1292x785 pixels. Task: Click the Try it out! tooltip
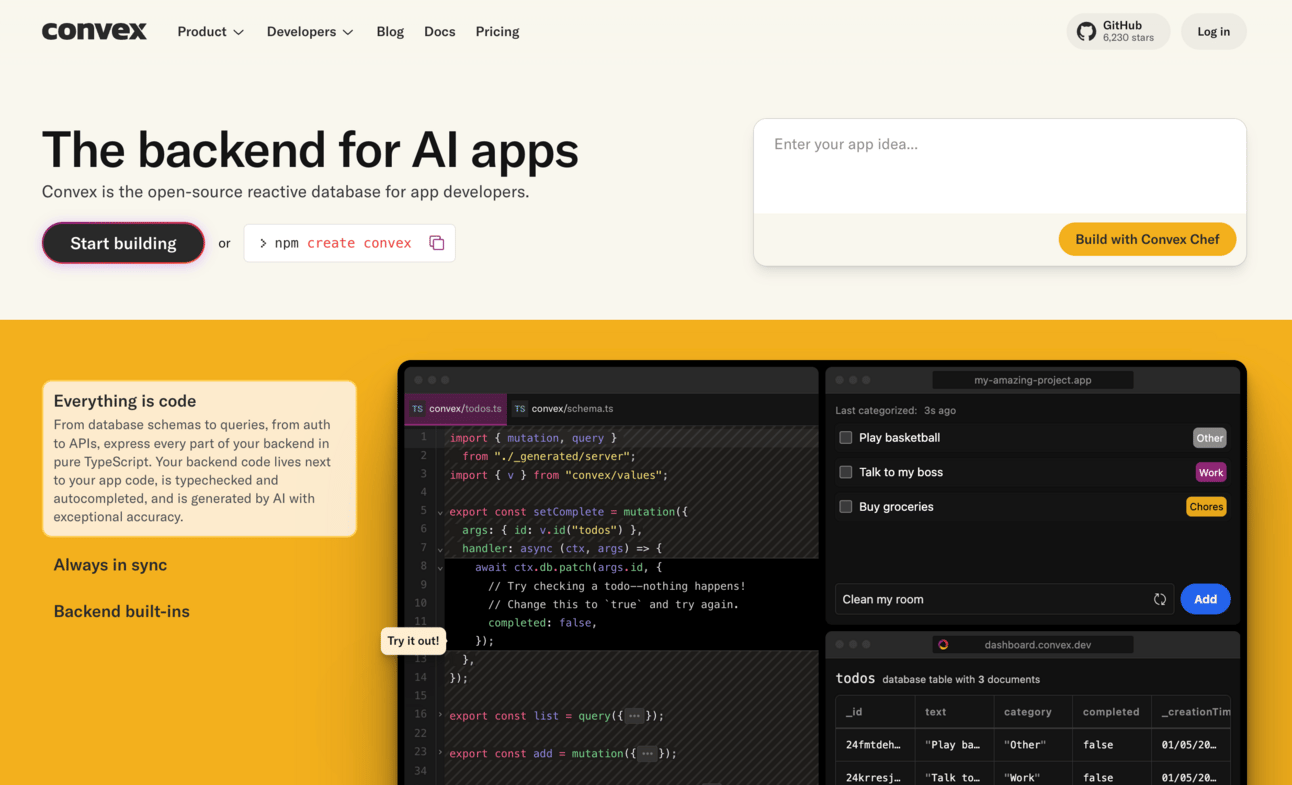click(x=413, y=641)
